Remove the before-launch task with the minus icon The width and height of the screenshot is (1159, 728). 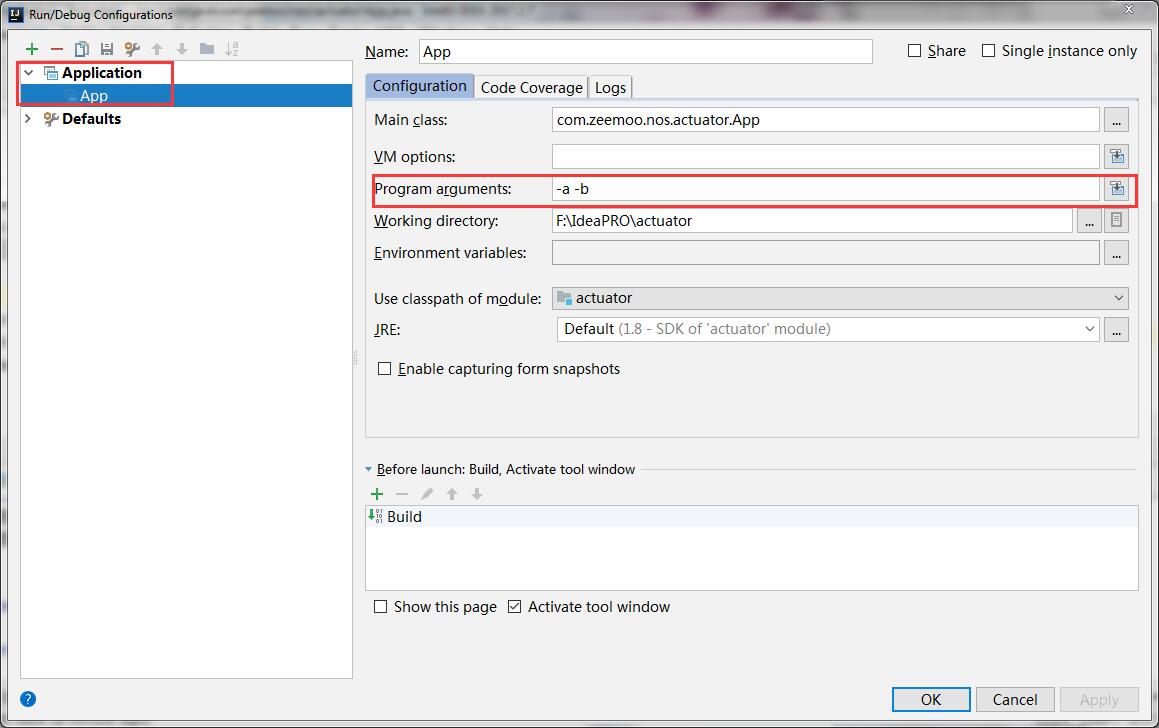coord(402,494)
